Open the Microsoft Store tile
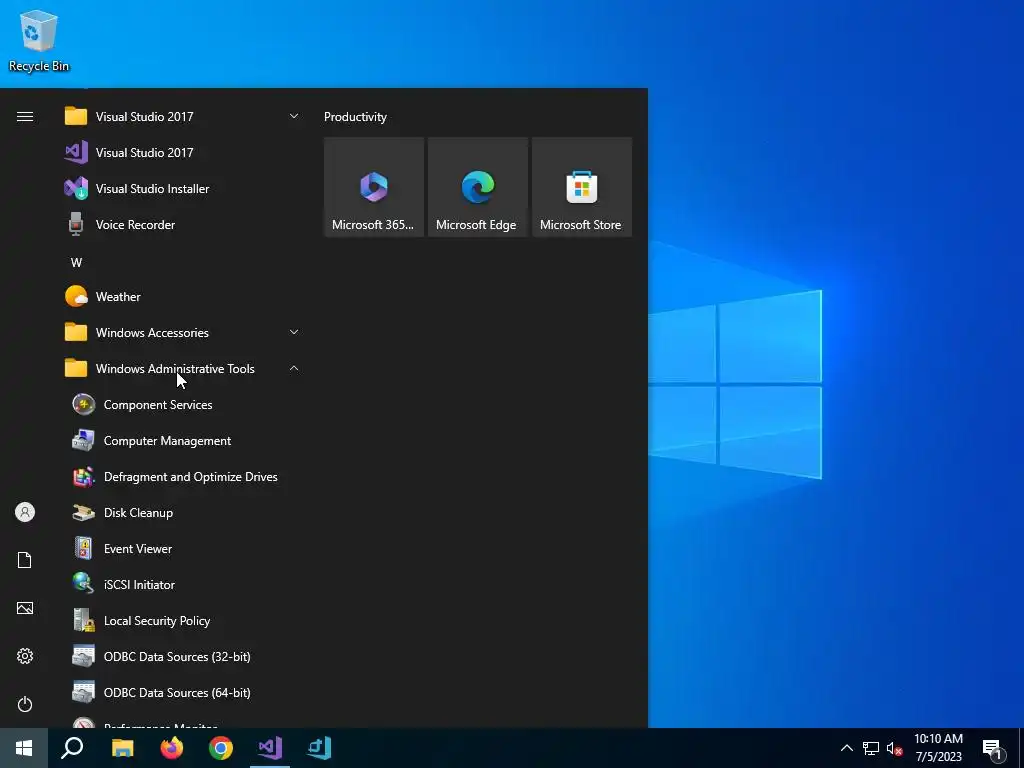1024x768 pixels. coord(581,187)
